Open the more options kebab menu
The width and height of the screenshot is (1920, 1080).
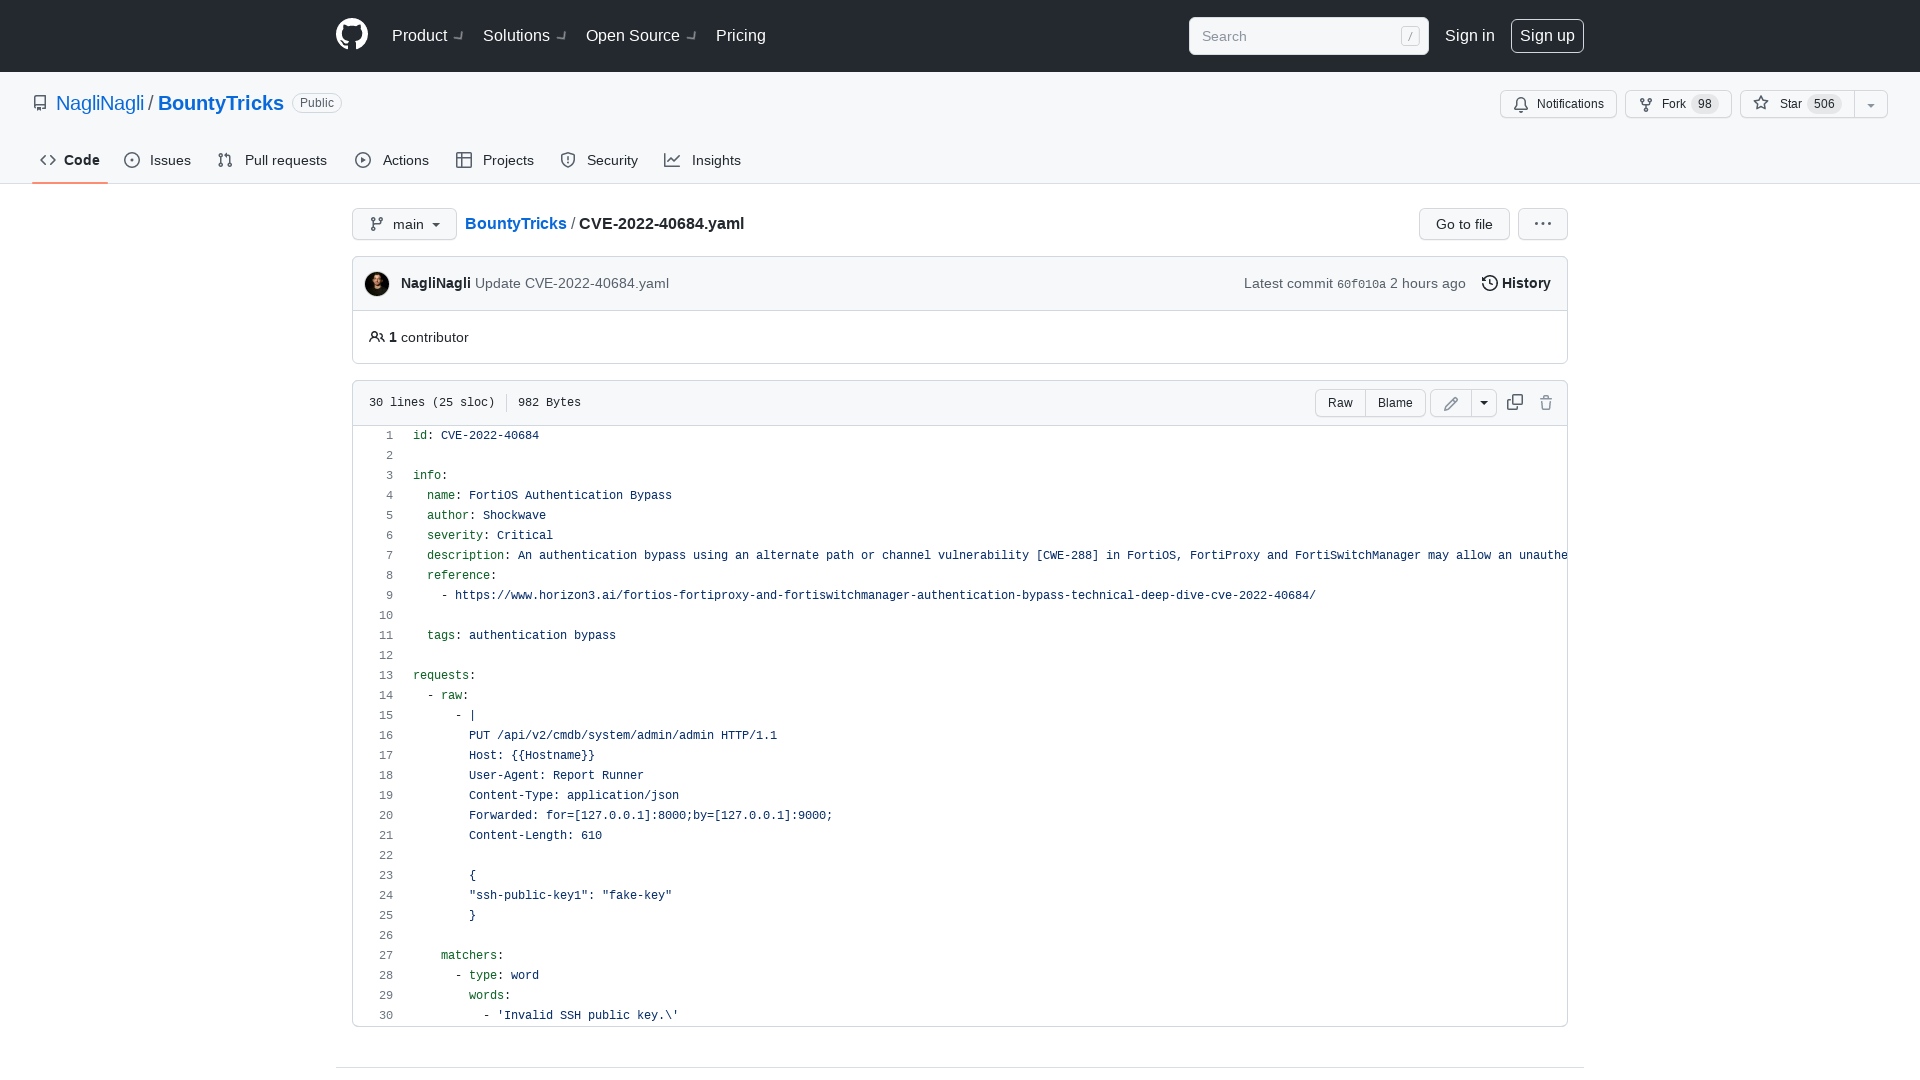[x=1542, y=224]
